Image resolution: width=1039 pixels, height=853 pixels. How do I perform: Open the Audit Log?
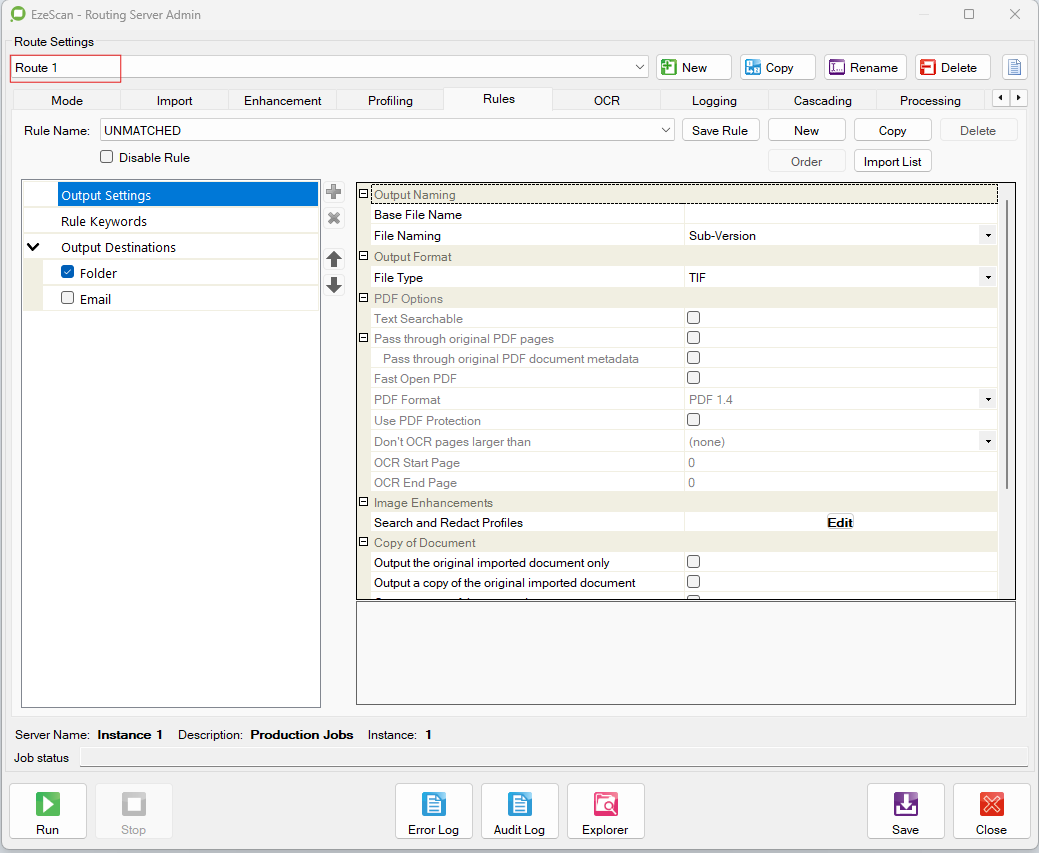point(519,811)
